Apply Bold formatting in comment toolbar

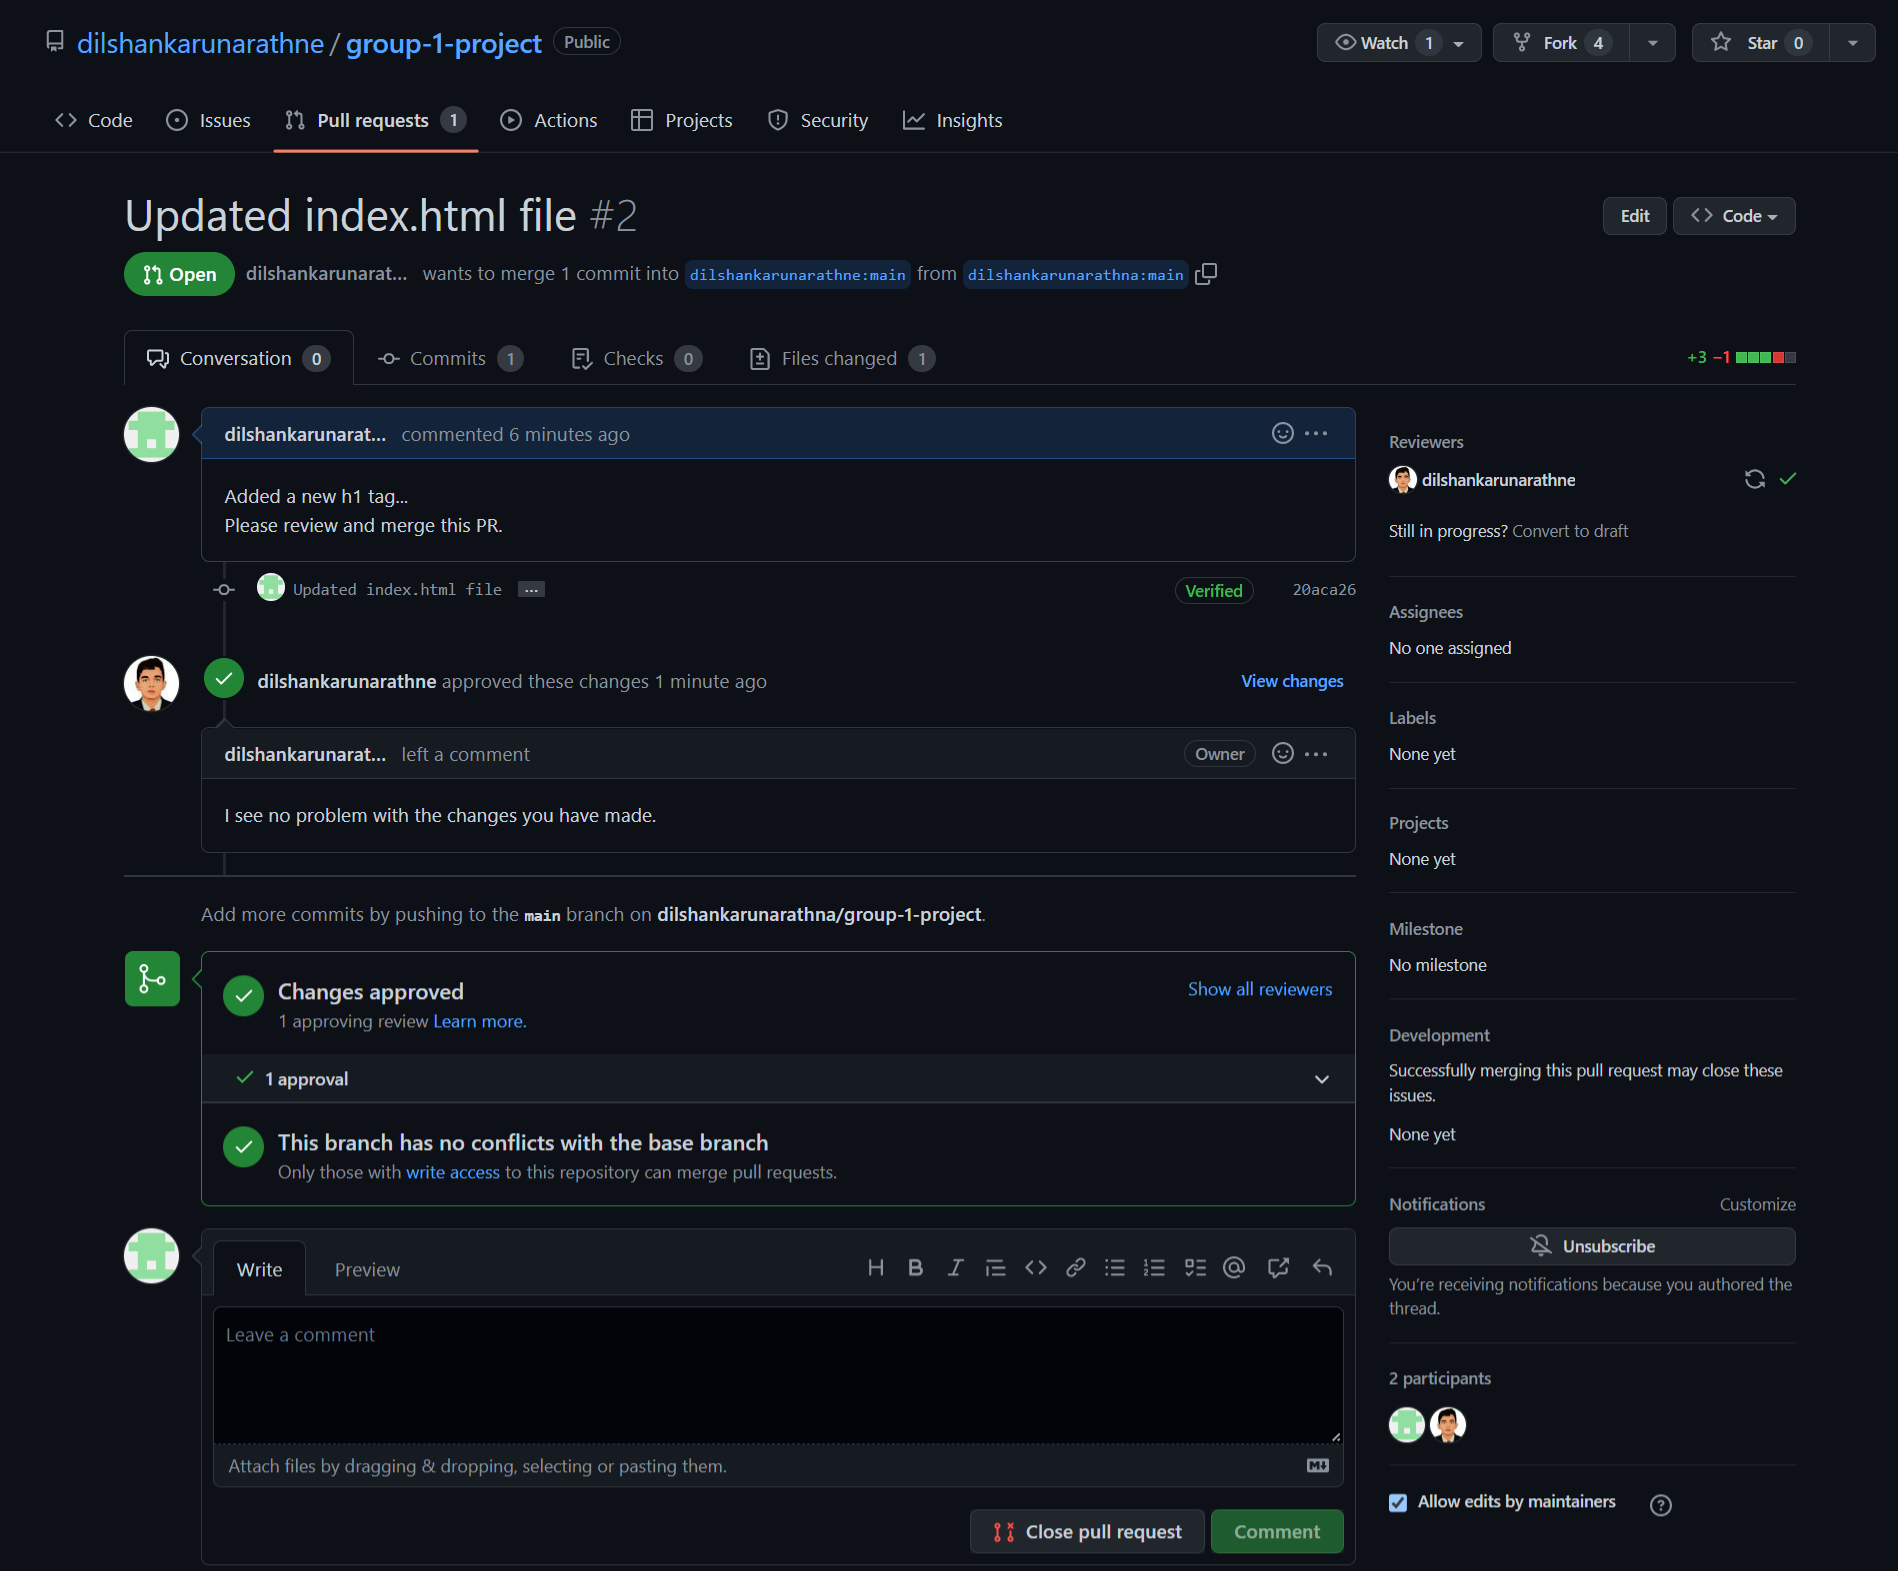coord(915,1268)
